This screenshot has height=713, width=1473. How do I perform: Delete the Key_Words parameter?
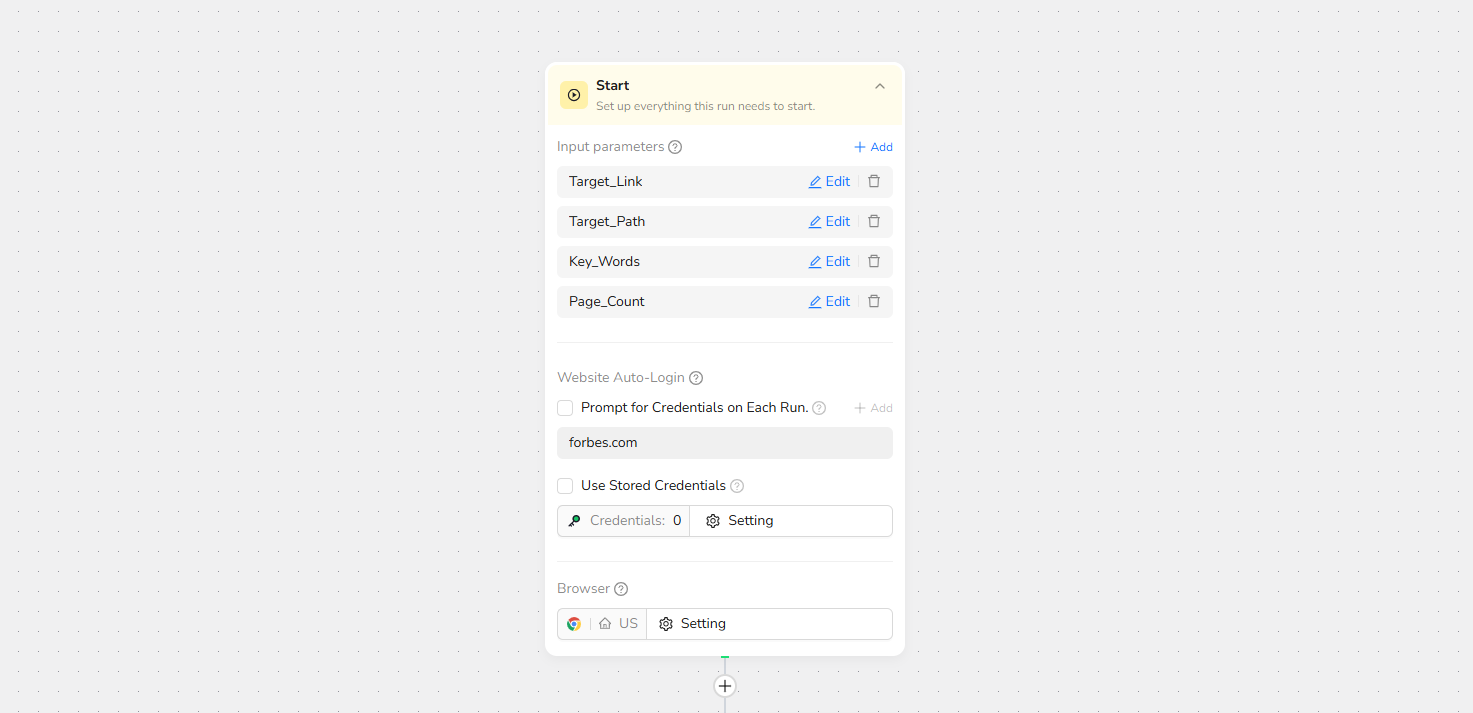[x=874, y=262]
